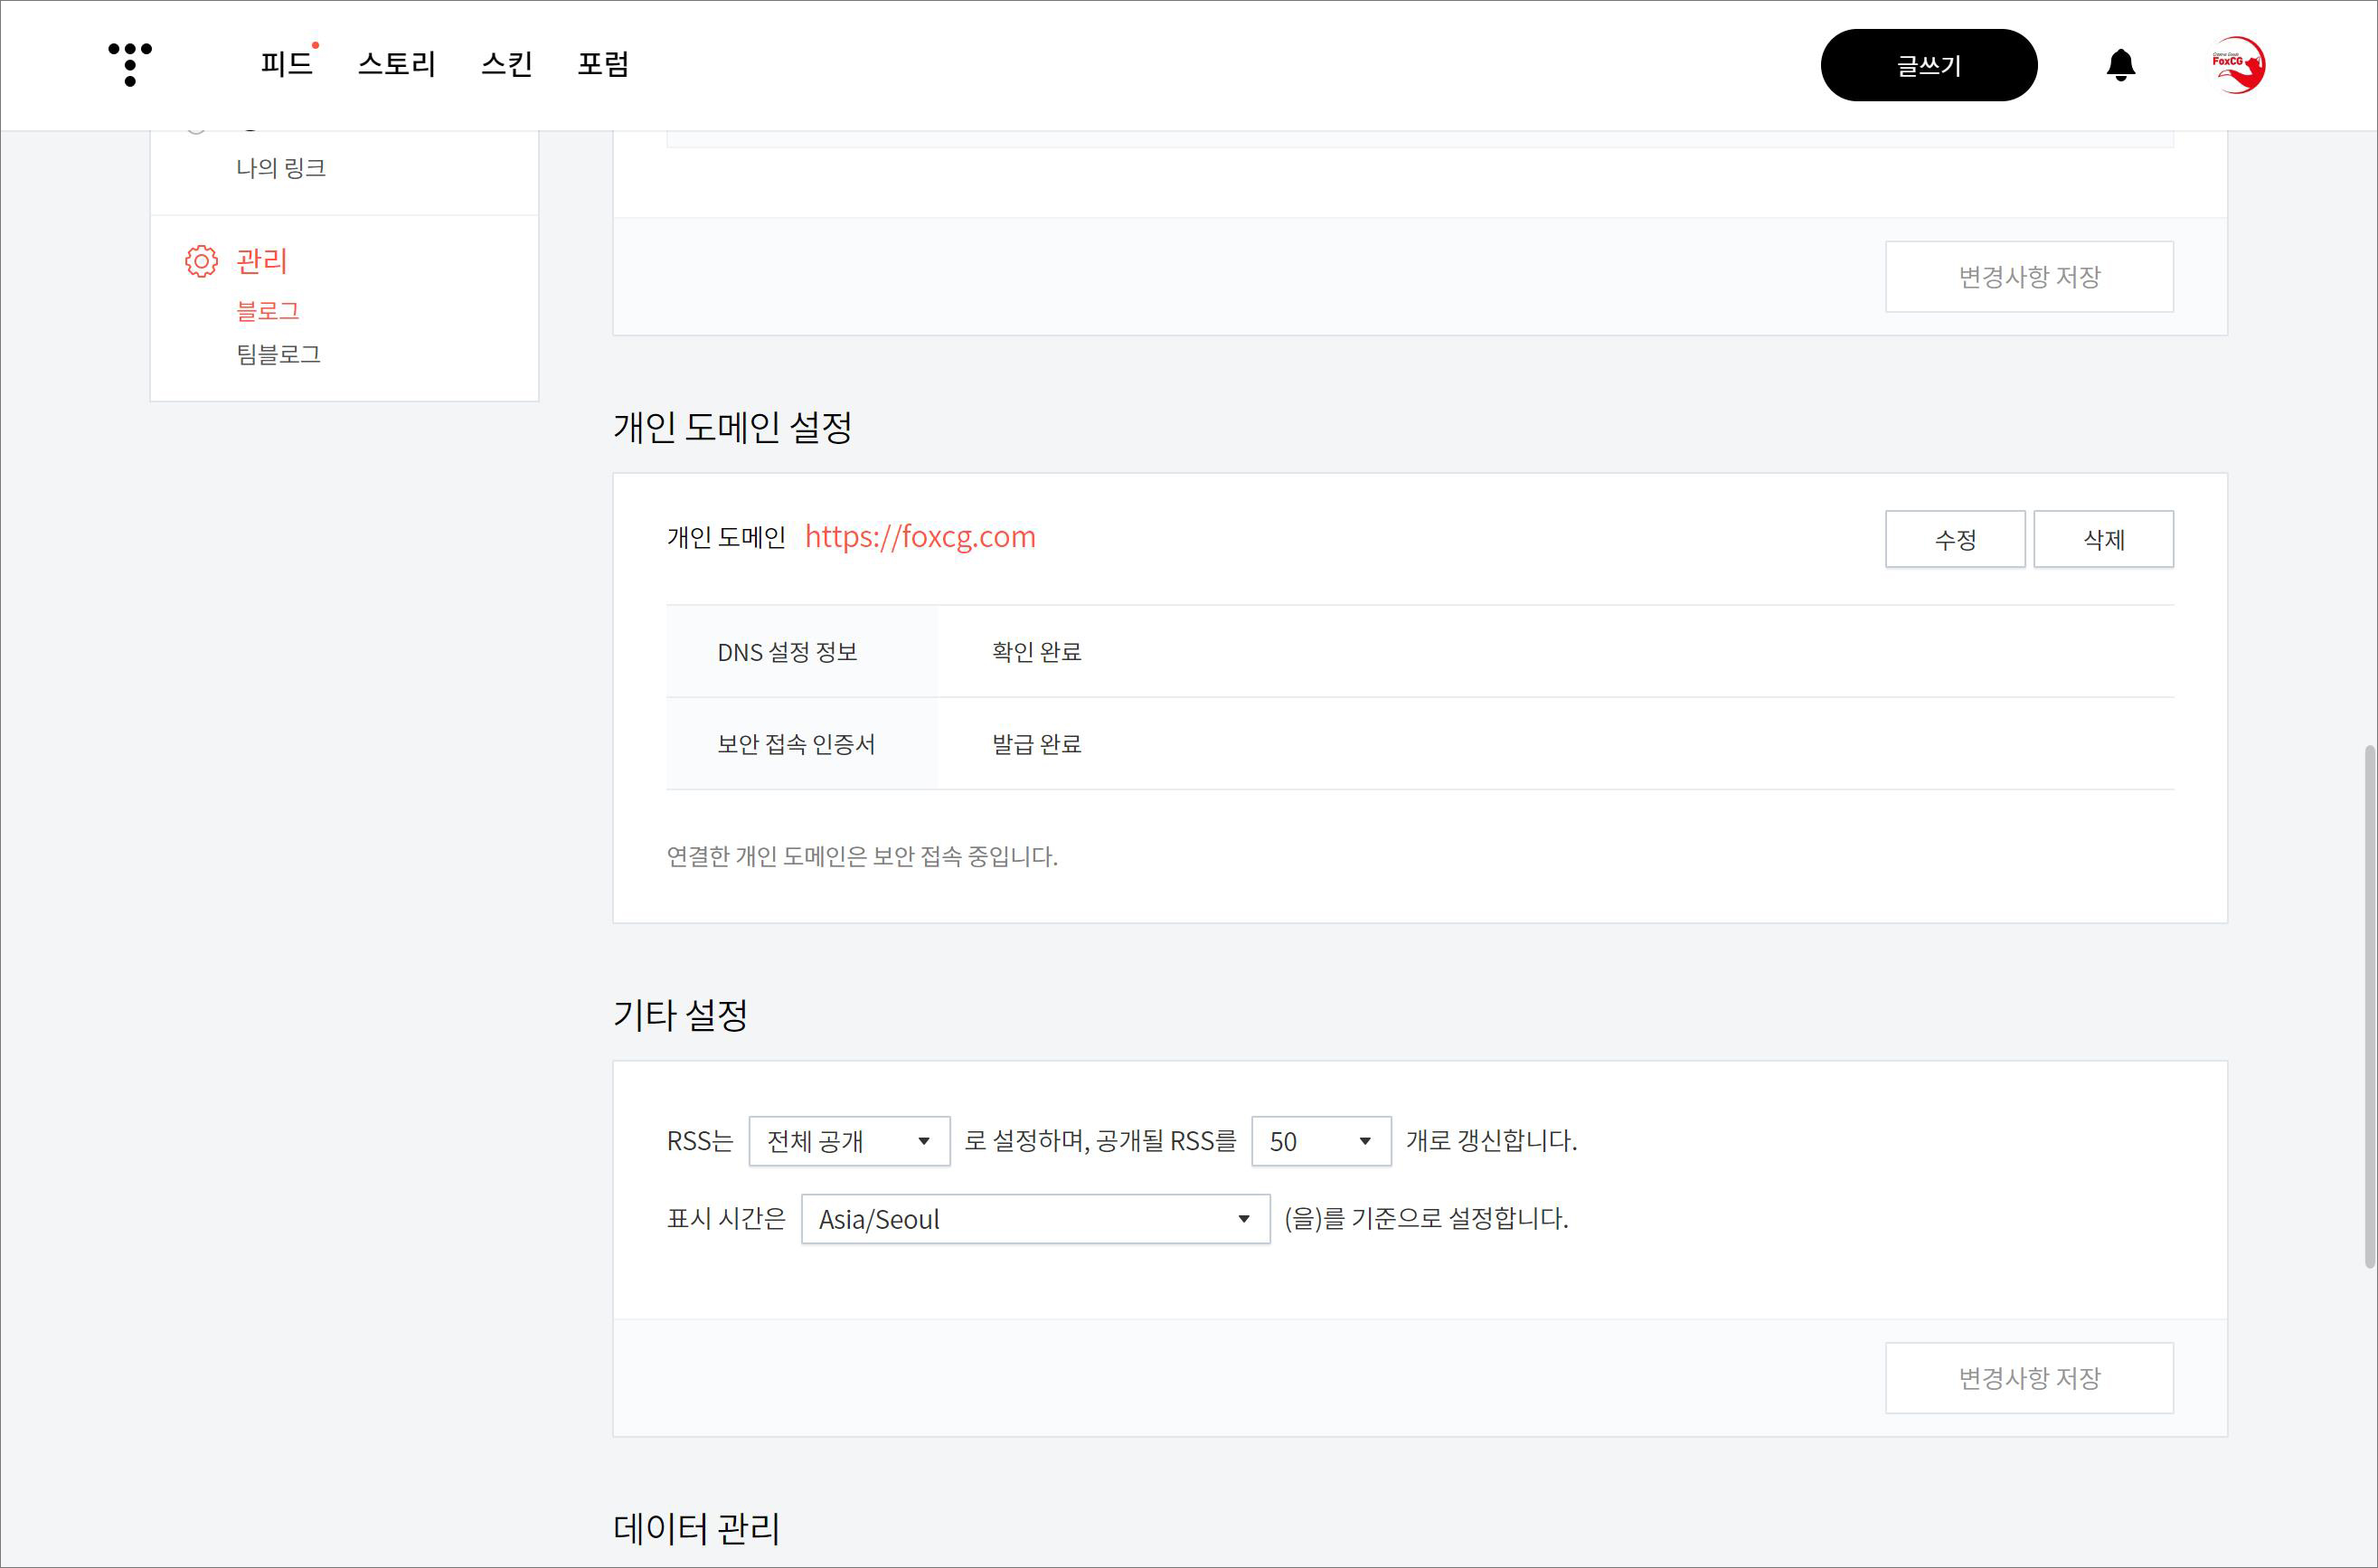Open the RSS 전체 공개 dropdown
2378x1568 pixels.
click(849, 1141)
